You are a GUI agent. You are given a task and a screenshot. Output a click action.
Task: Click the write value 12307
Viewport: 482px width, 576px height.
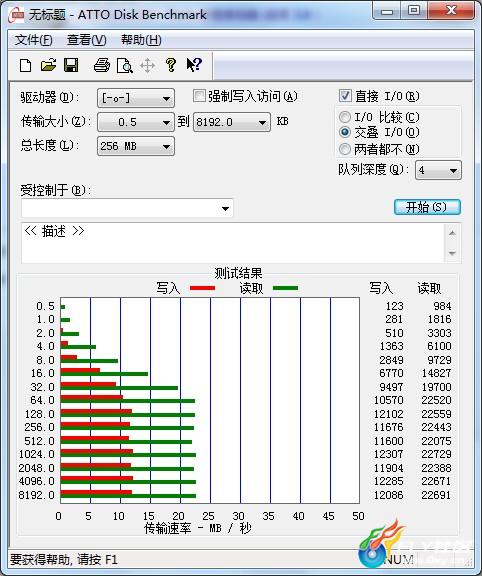pos(388,454)
